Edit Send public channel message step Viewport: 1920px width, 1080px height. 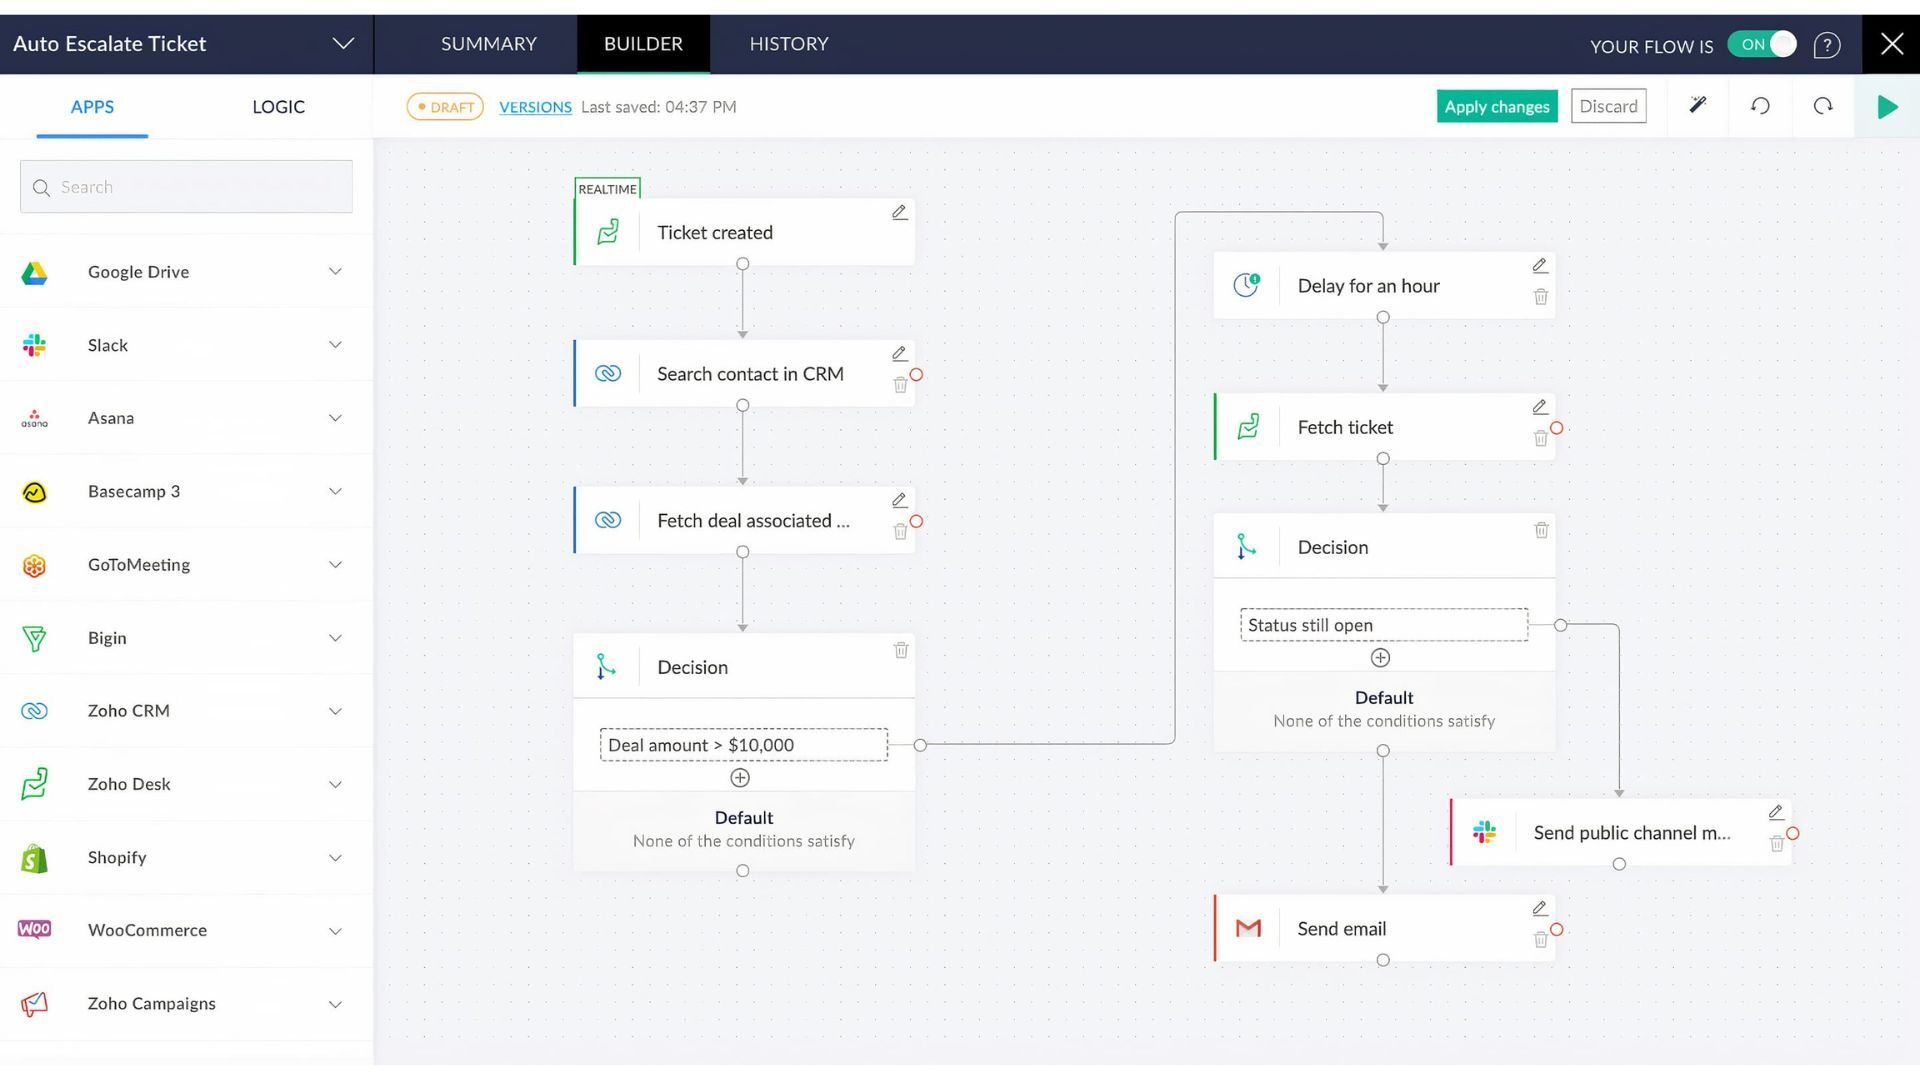click(1776, 813)
